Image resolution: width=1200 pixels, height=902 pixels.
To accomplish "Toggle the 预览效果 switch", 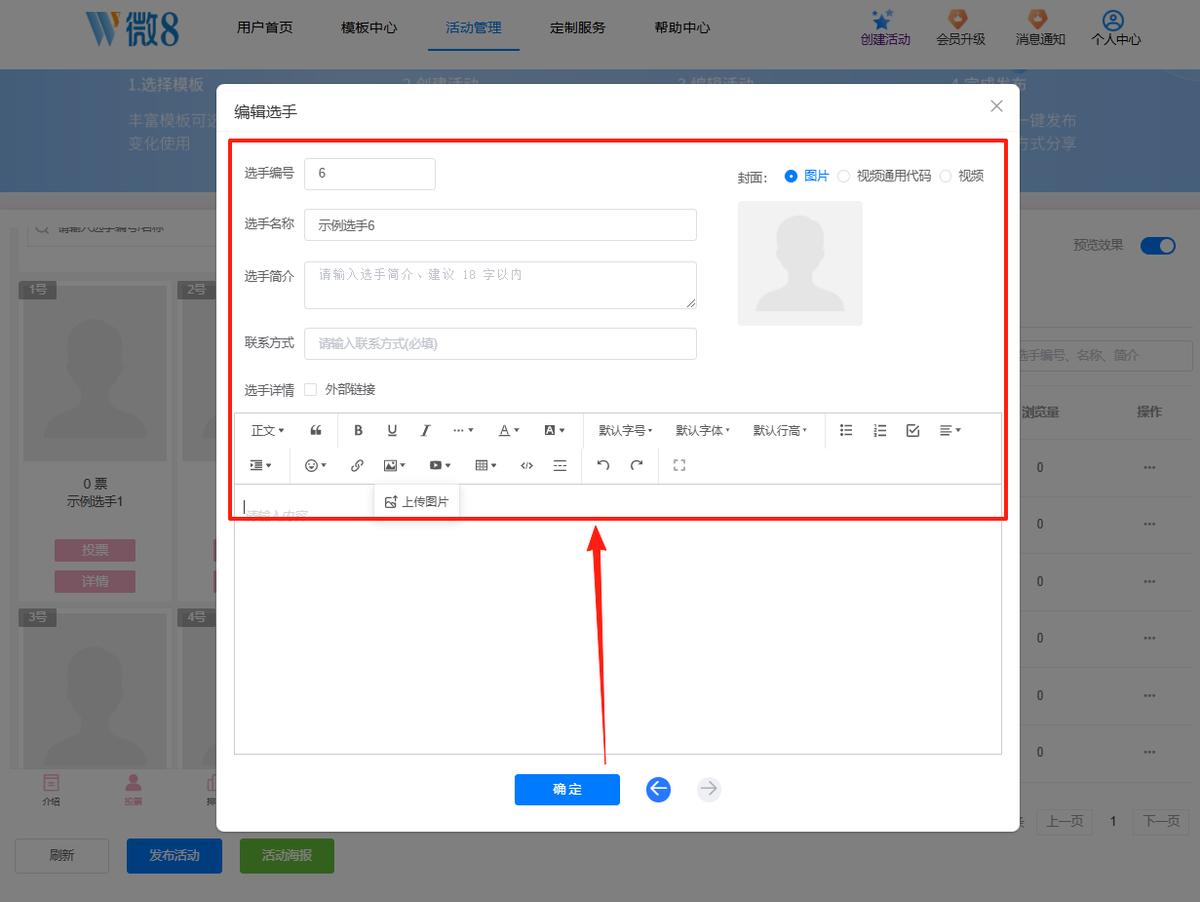I will 1158,246.
